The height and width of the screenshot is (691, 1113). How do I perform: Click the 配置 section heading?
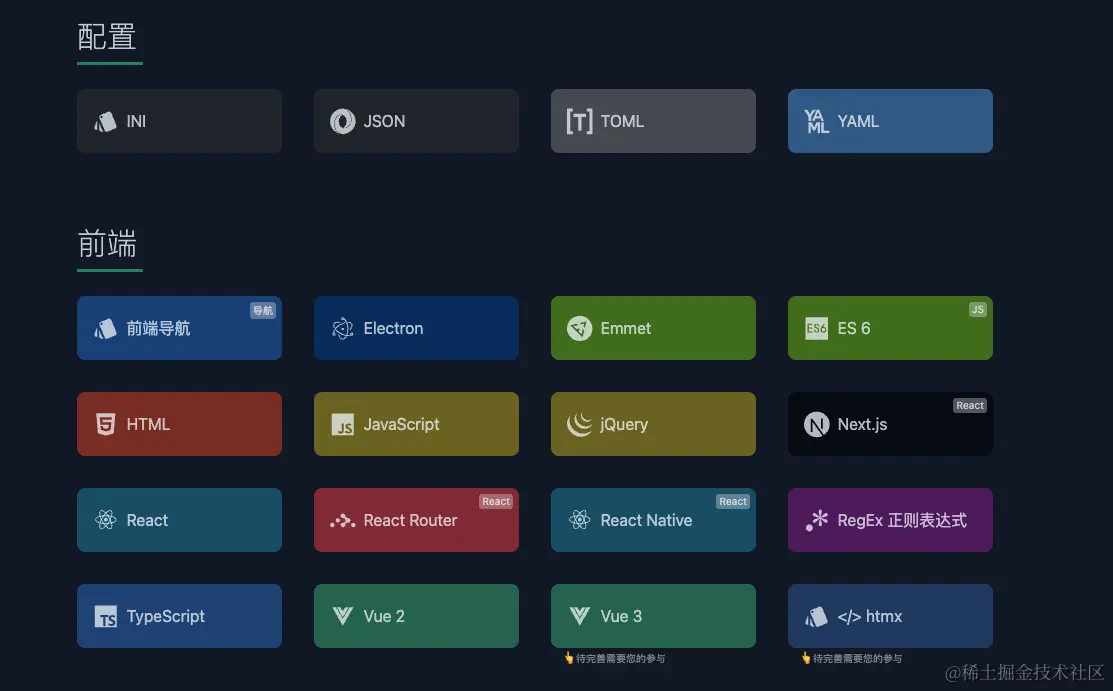pyautogui.click(x=106, y=37)
